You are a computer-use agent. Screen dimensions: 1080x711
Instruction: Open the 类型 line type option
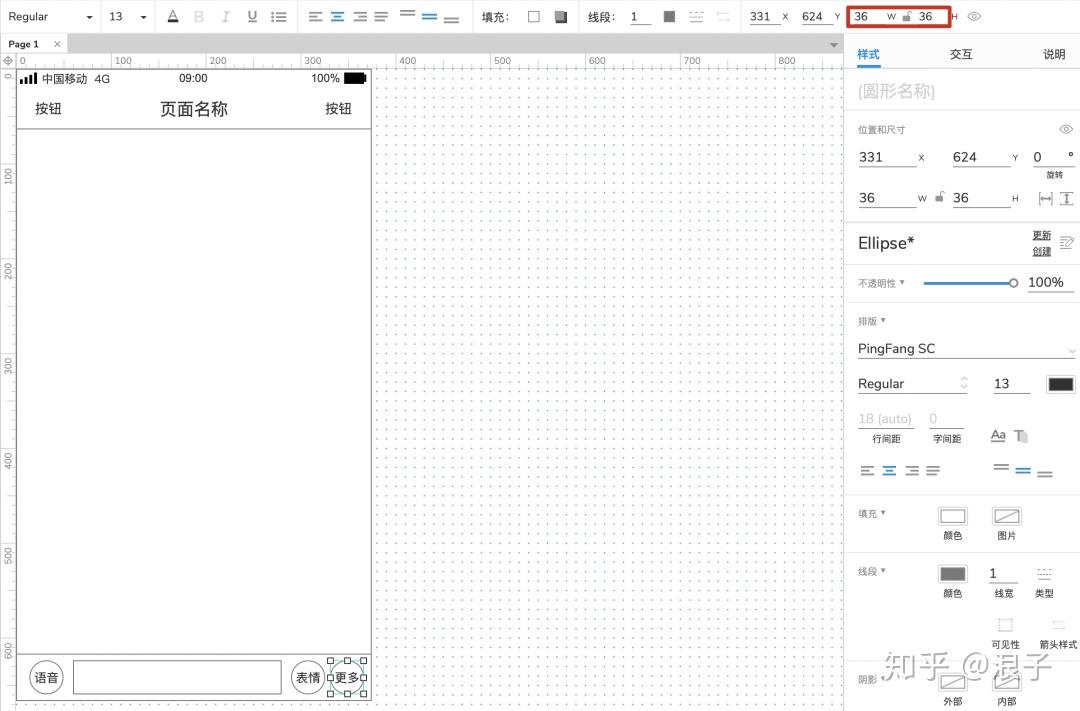pos(1044,573)
